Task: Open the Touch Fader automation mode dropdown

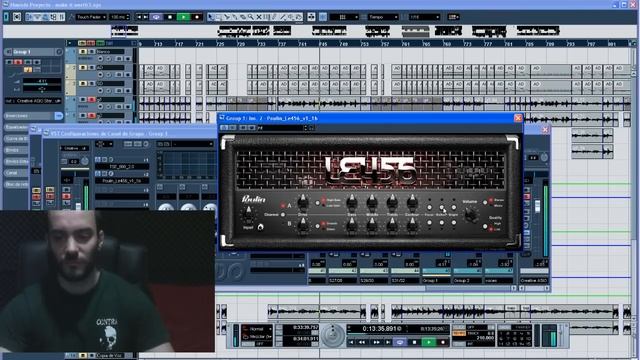Action: (91, 17)
